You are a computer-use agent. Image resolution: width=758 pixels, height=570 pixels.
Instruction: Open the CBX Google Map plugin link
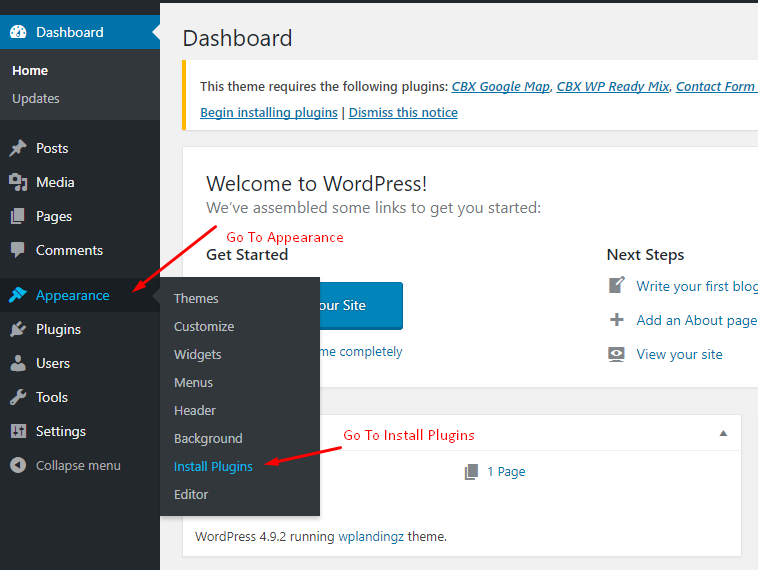(x=501, y=87)
